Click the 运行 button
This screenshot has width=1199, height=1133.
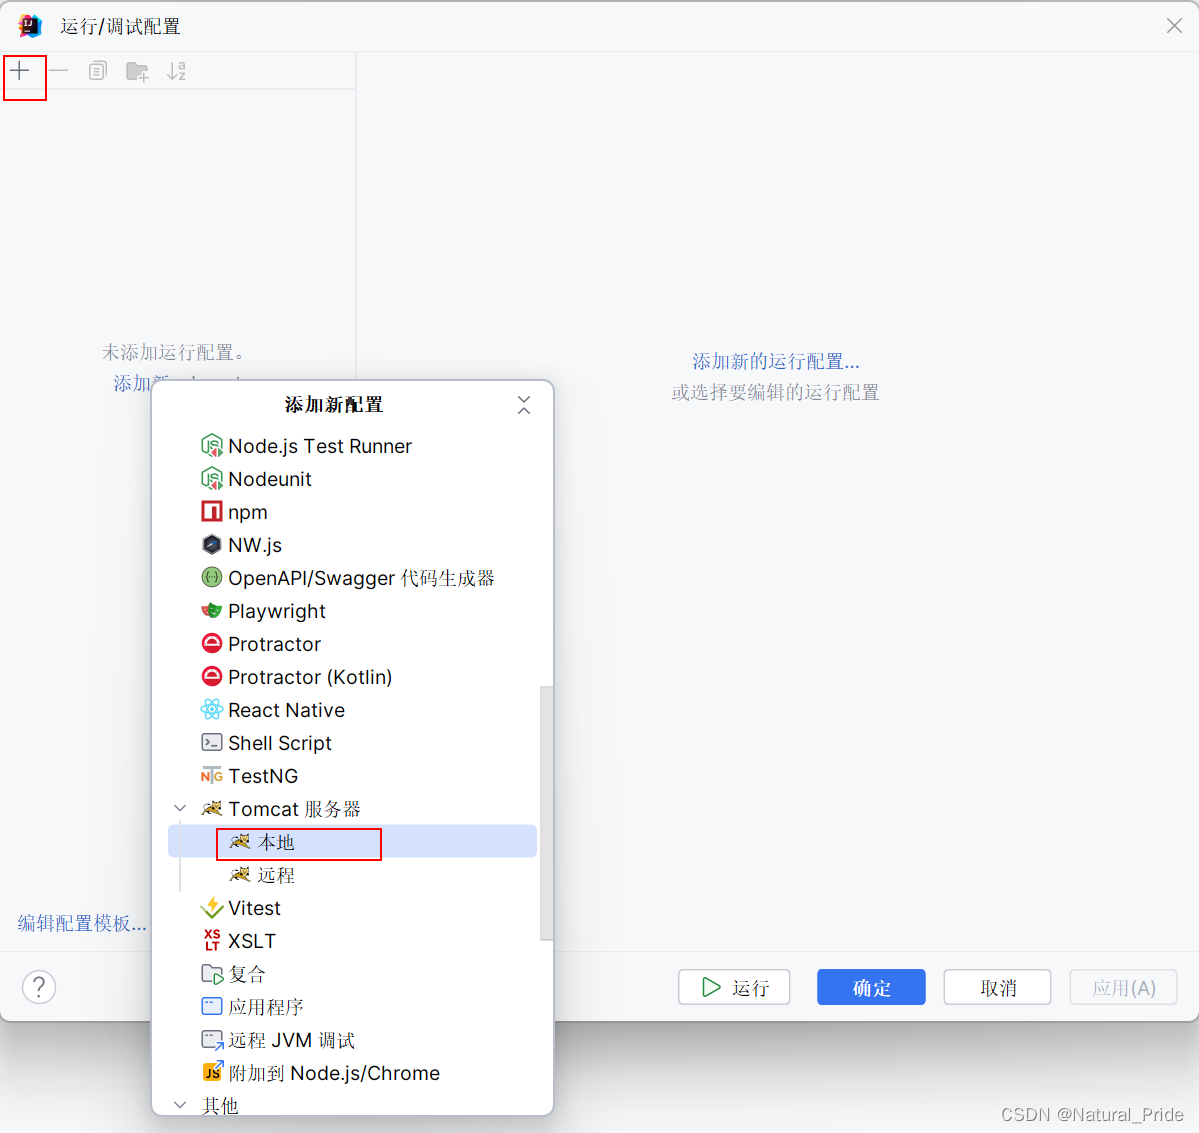coord(734,987)
